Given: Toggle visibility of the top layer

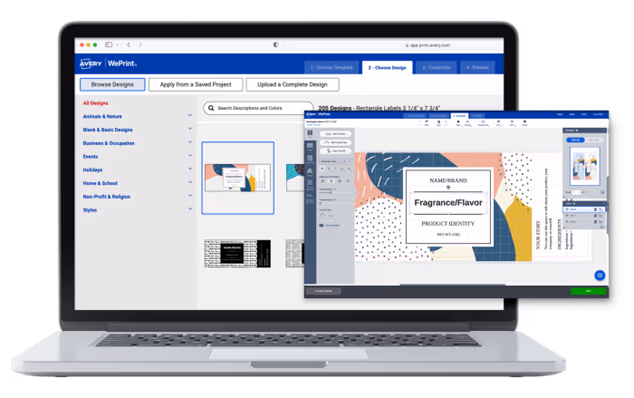Looking at the screenshot, I should [567, 210].
